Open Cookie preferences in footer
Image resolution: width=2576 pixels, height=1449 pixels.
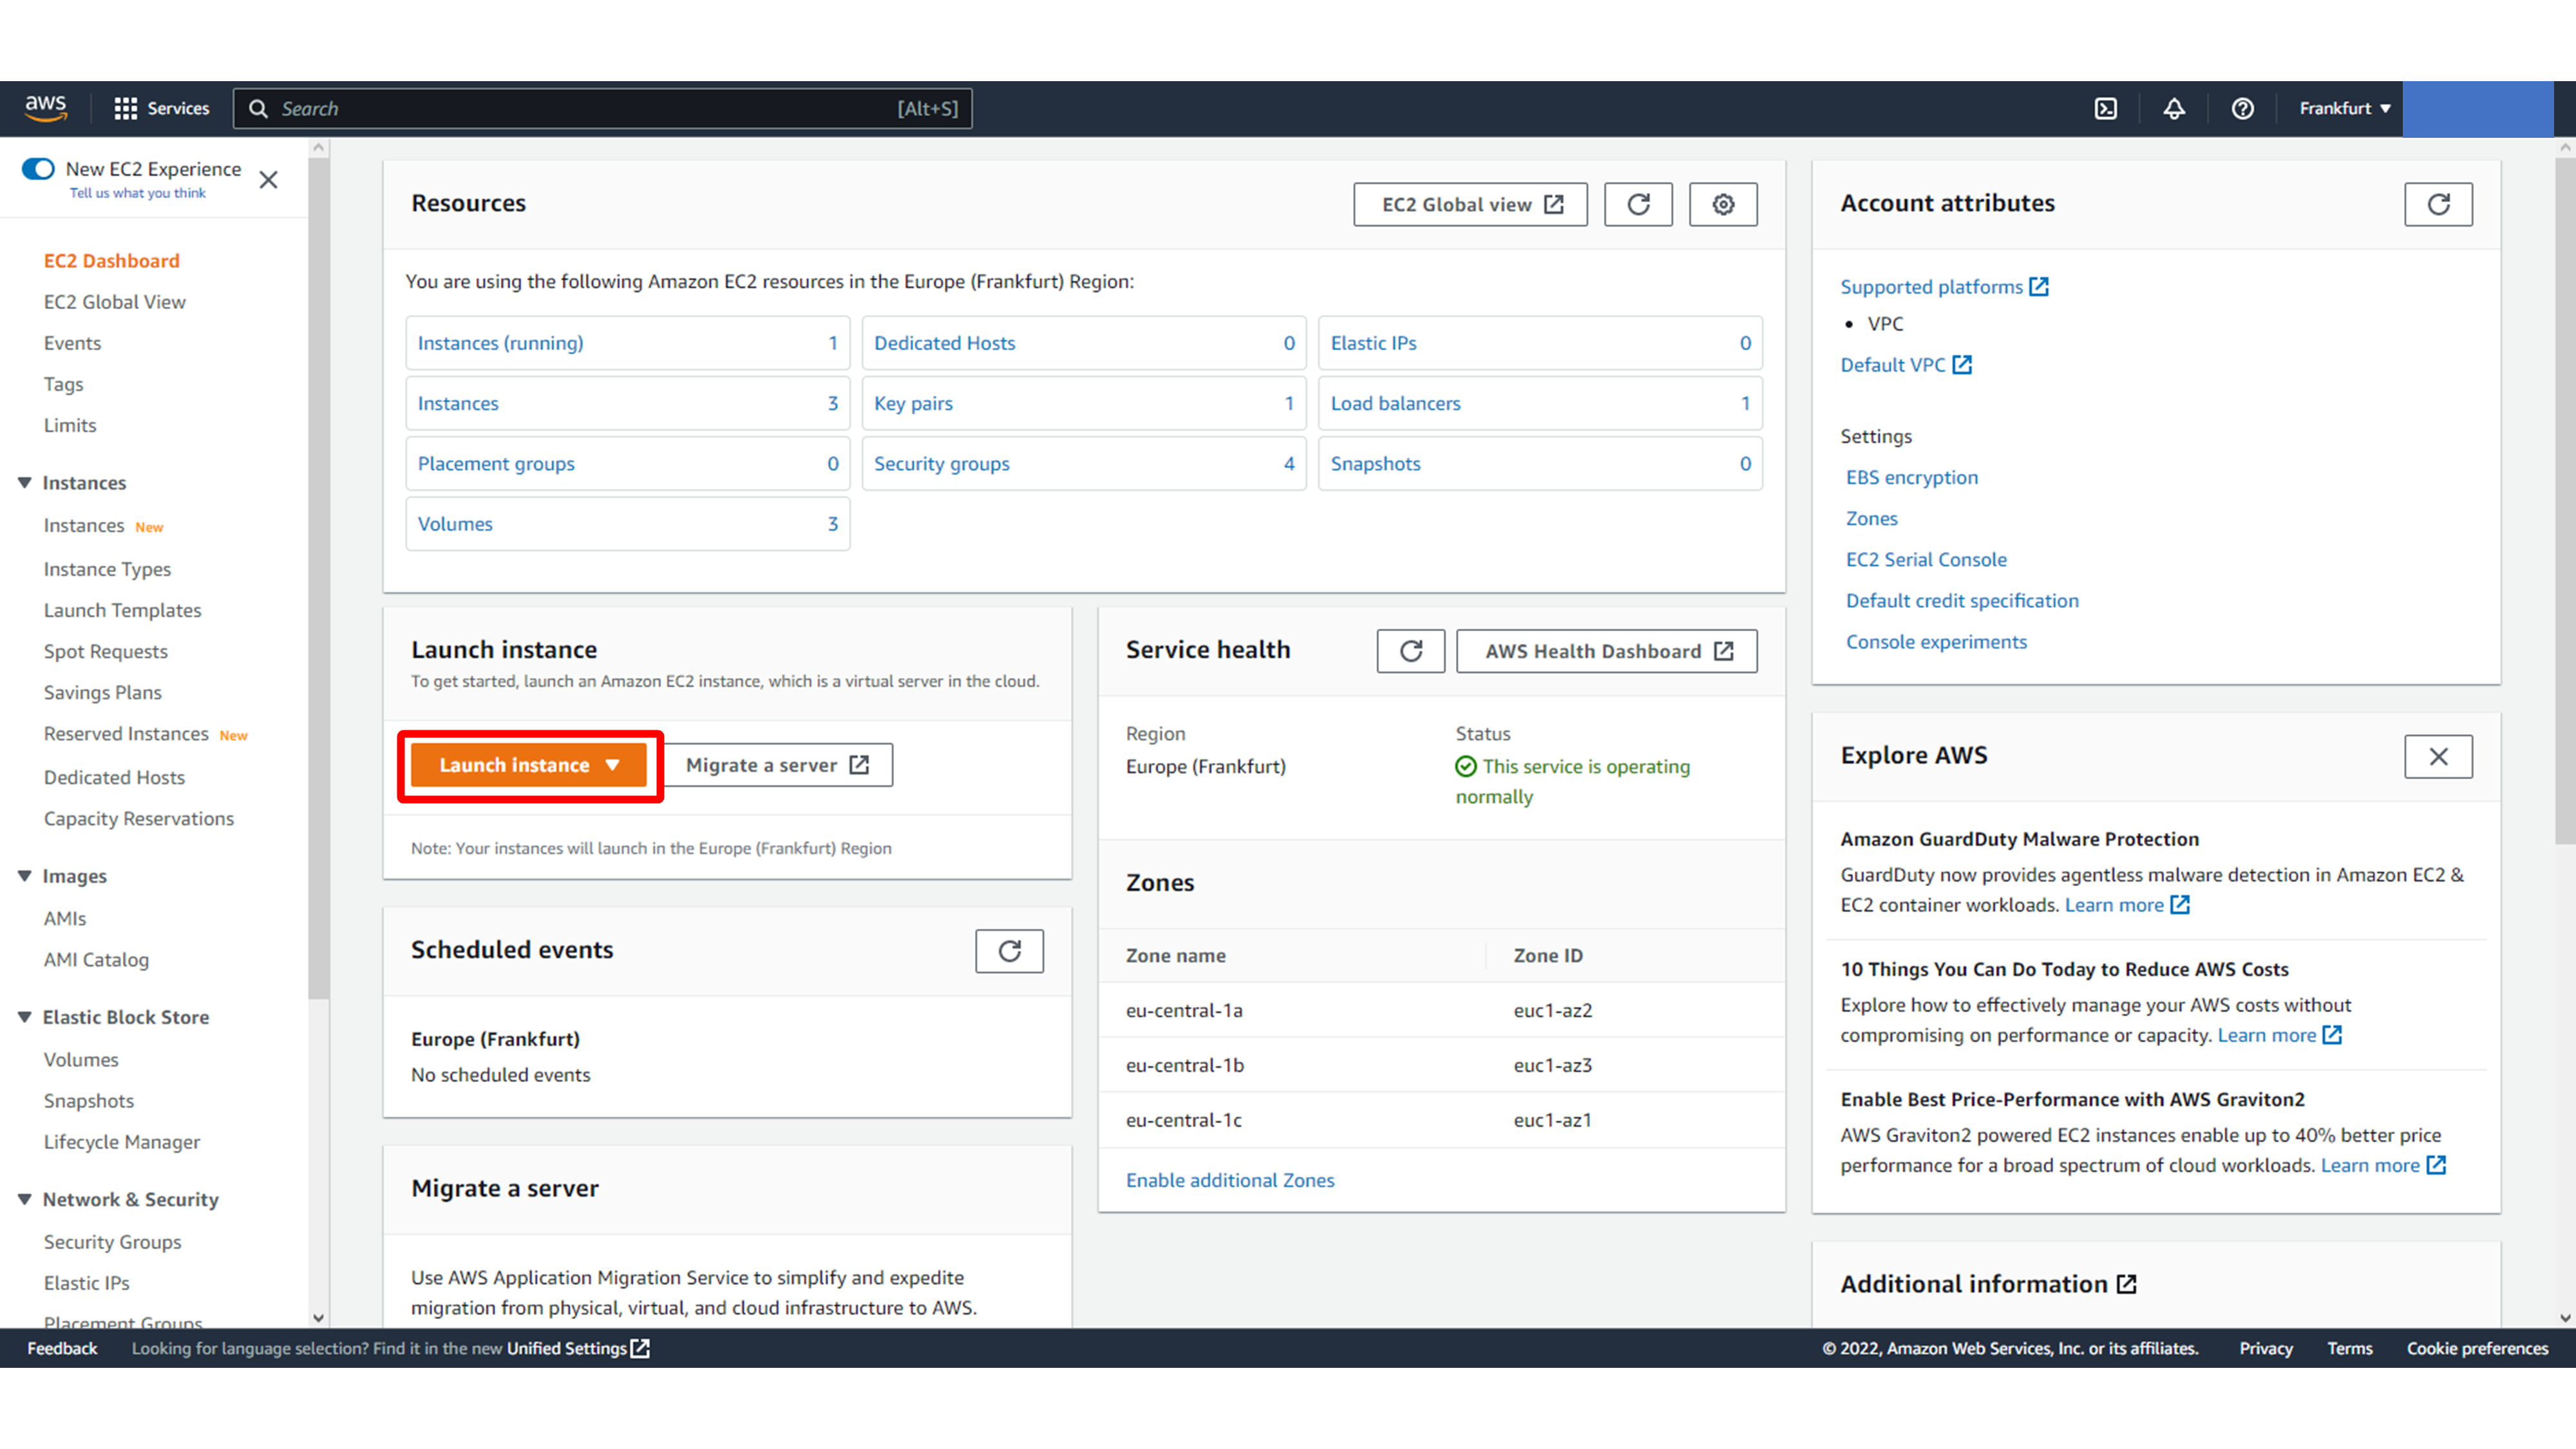coord(2477,1349)
